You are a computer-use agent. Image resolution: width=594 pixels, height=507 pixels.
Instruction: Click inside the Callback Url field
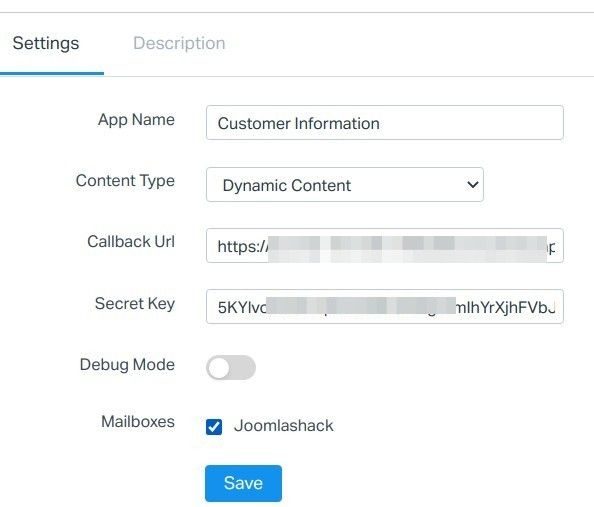click(385, 246)
